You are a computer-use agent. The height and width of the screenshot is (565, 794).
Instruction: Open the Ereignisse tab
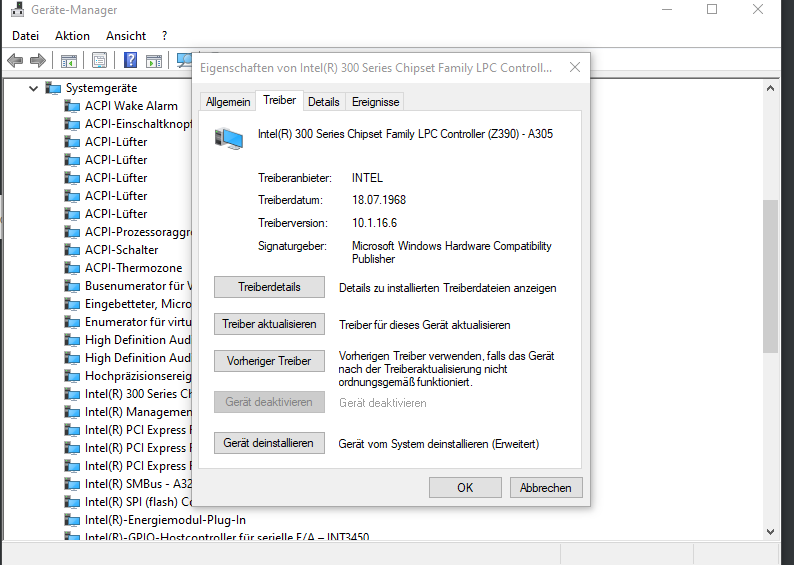(x=375, y=102)
